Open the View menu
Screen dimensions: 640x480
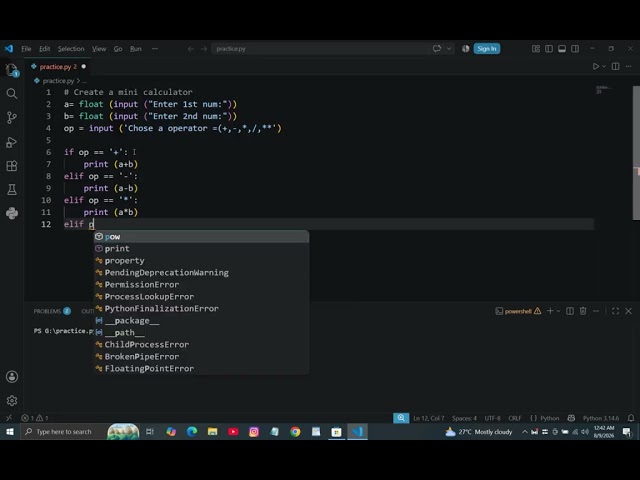click(x=99, y=49)
